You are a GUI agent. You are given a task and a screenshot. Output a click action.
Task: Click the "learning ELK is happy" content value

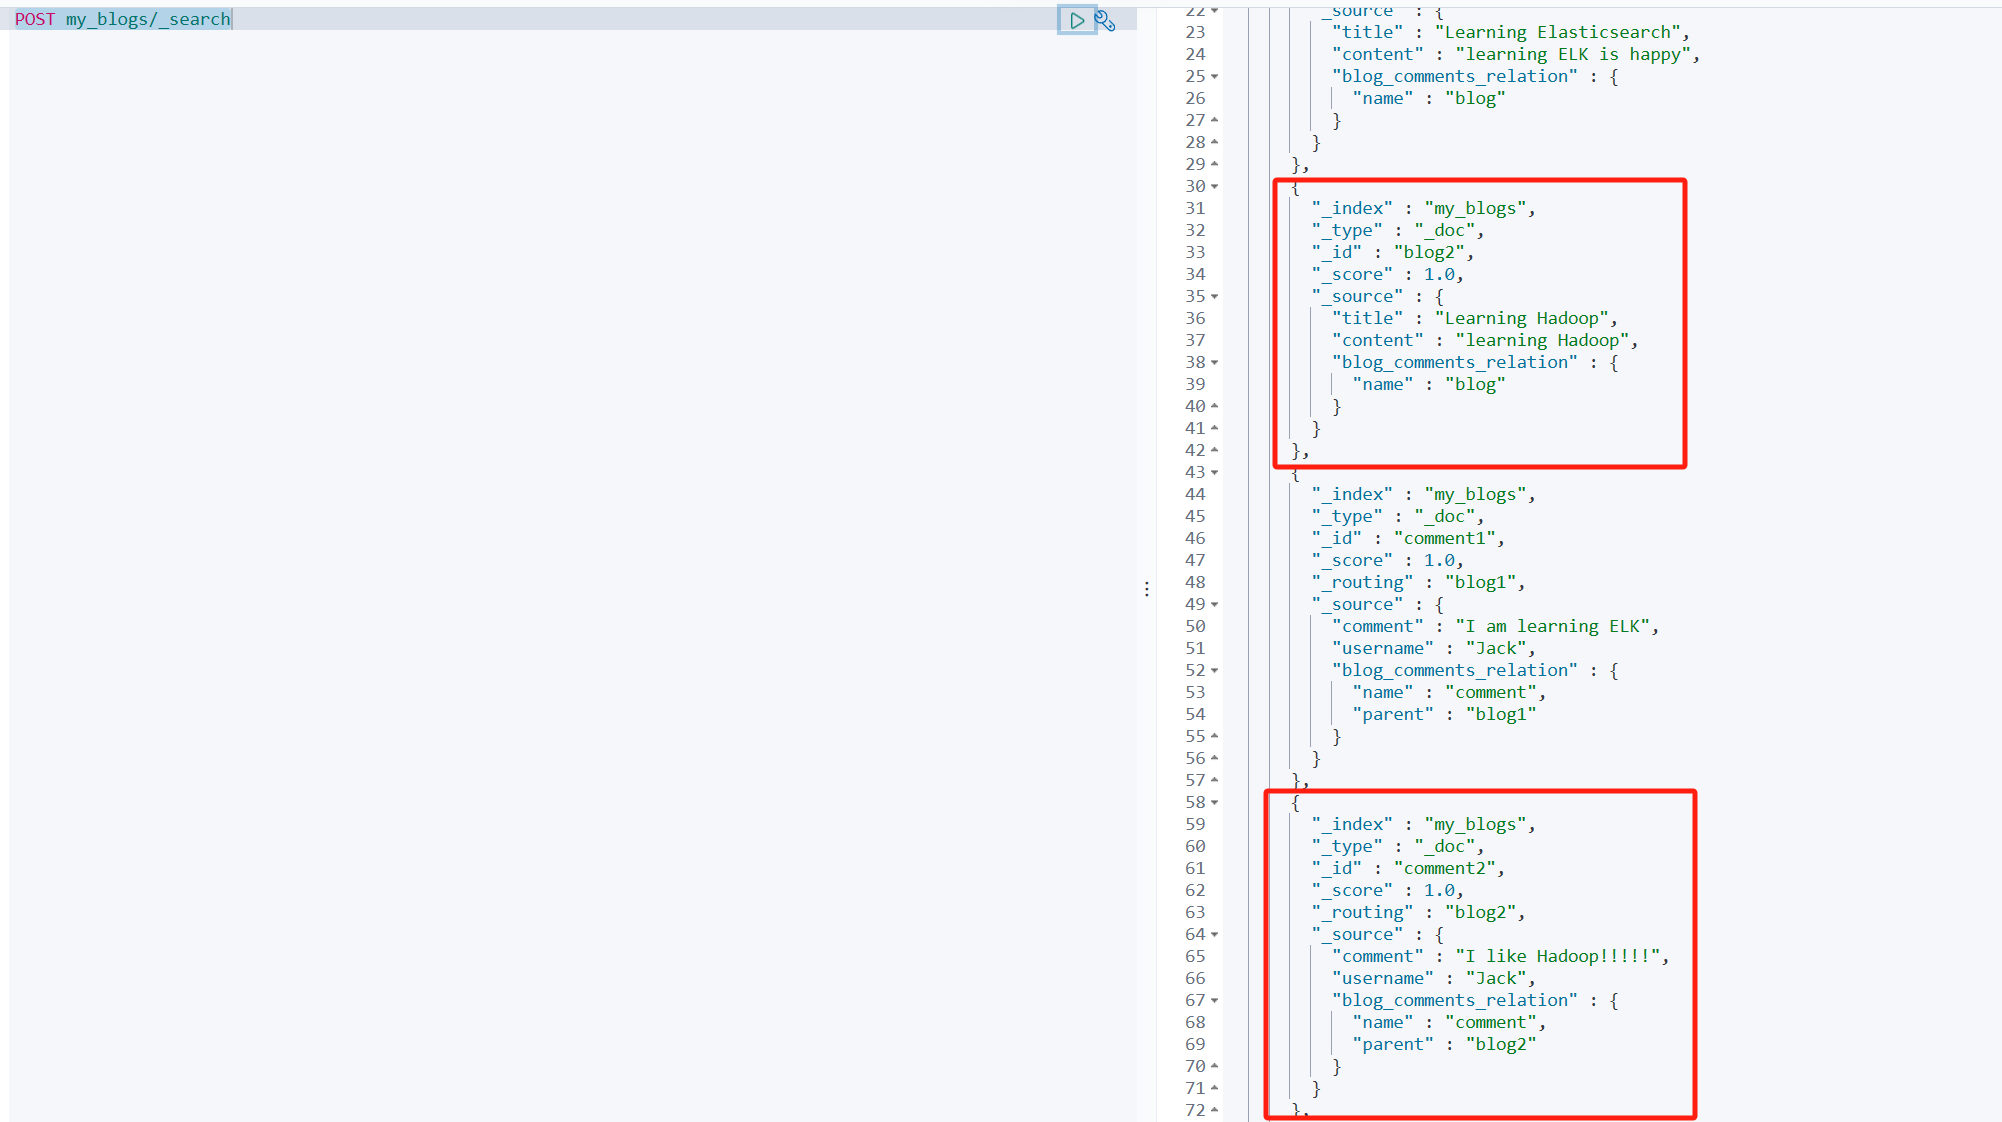click(1573, 54)
